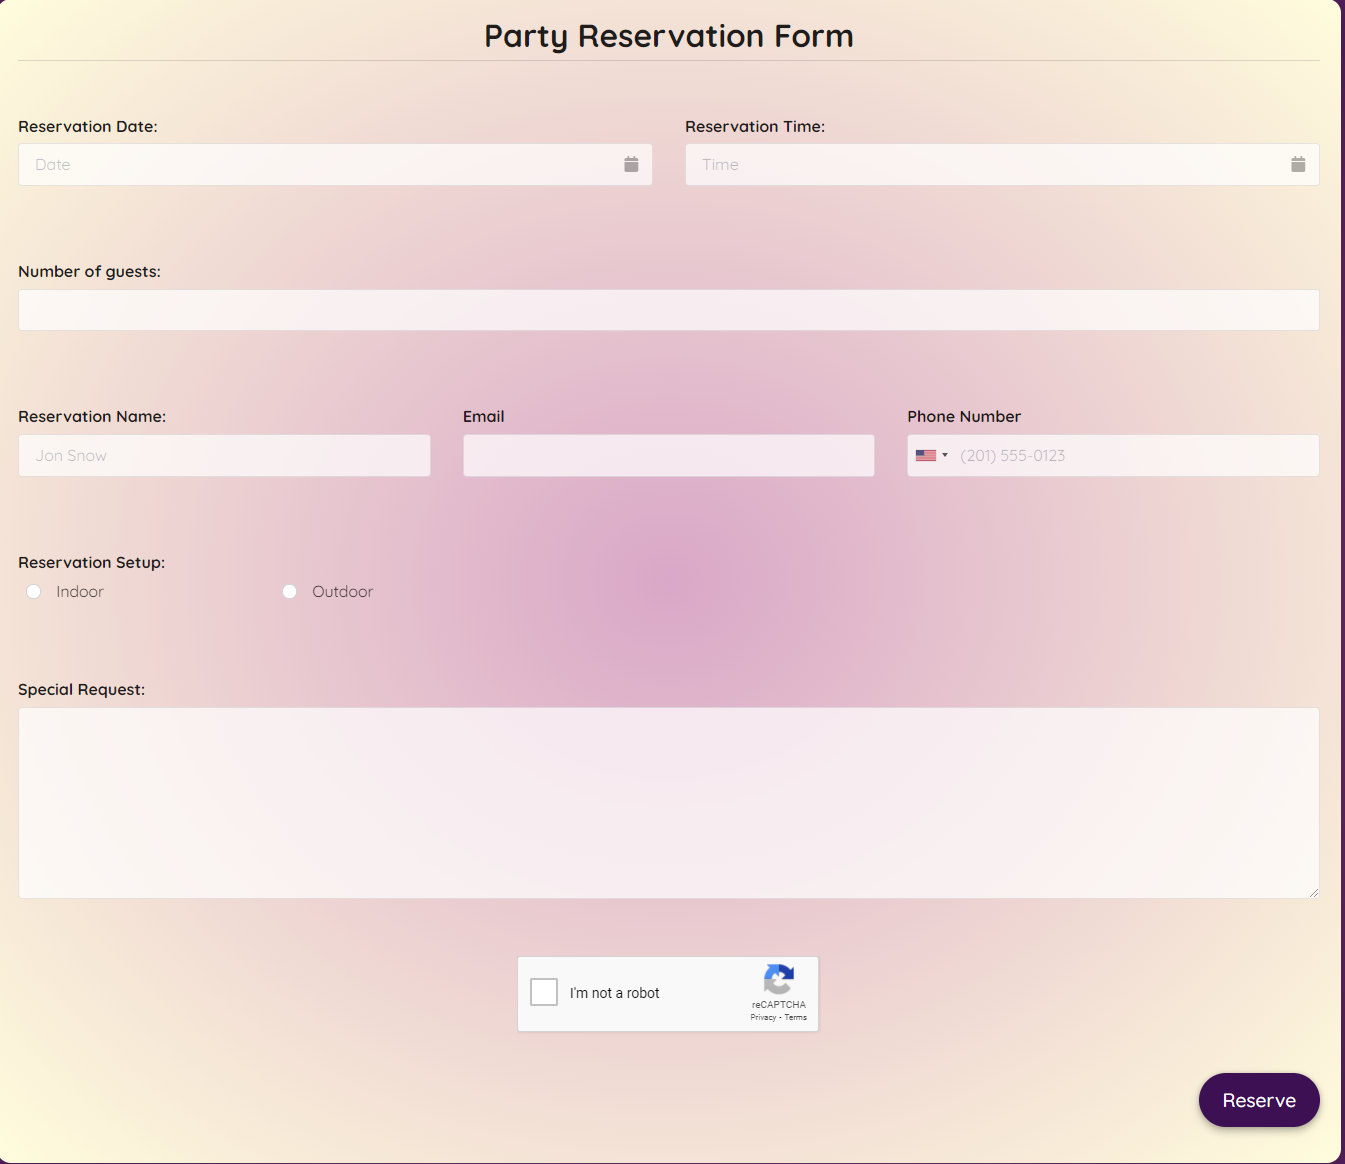Click the Party Reservation Form title

coord(668,36)
